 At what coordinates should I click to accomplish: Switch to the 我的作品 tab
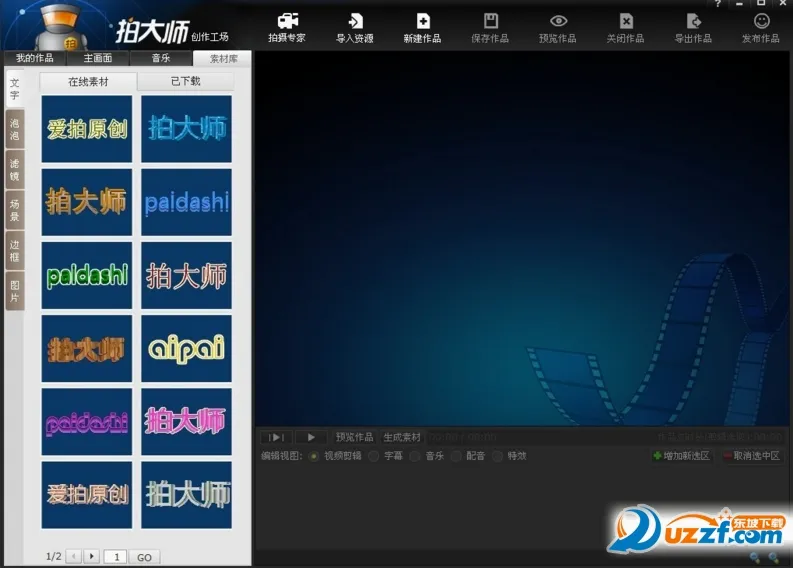[34, 58]
